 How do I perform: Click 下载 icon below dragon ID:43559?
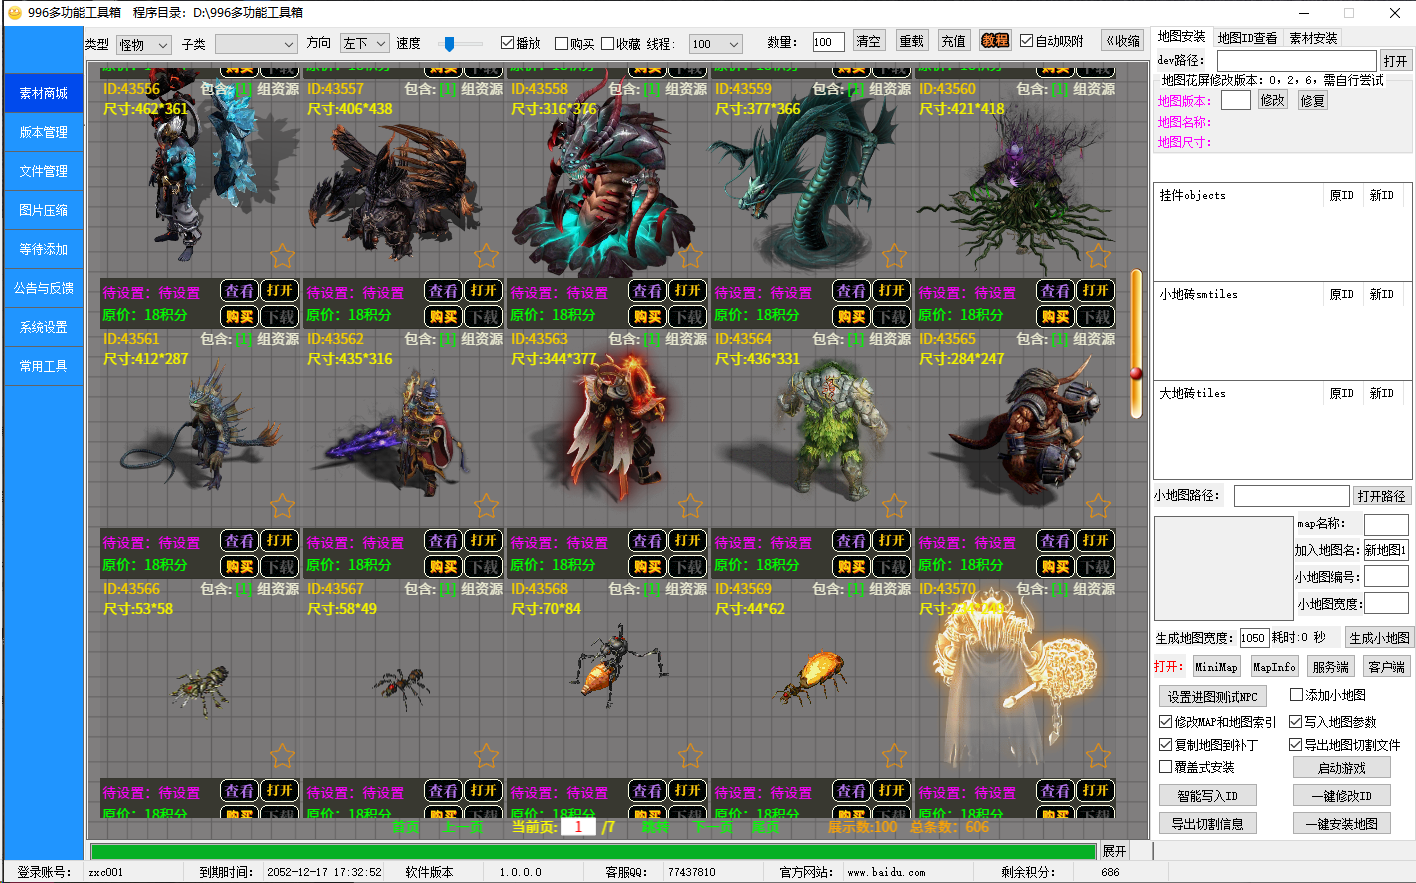pyautogui.click(x=892, y=316)
